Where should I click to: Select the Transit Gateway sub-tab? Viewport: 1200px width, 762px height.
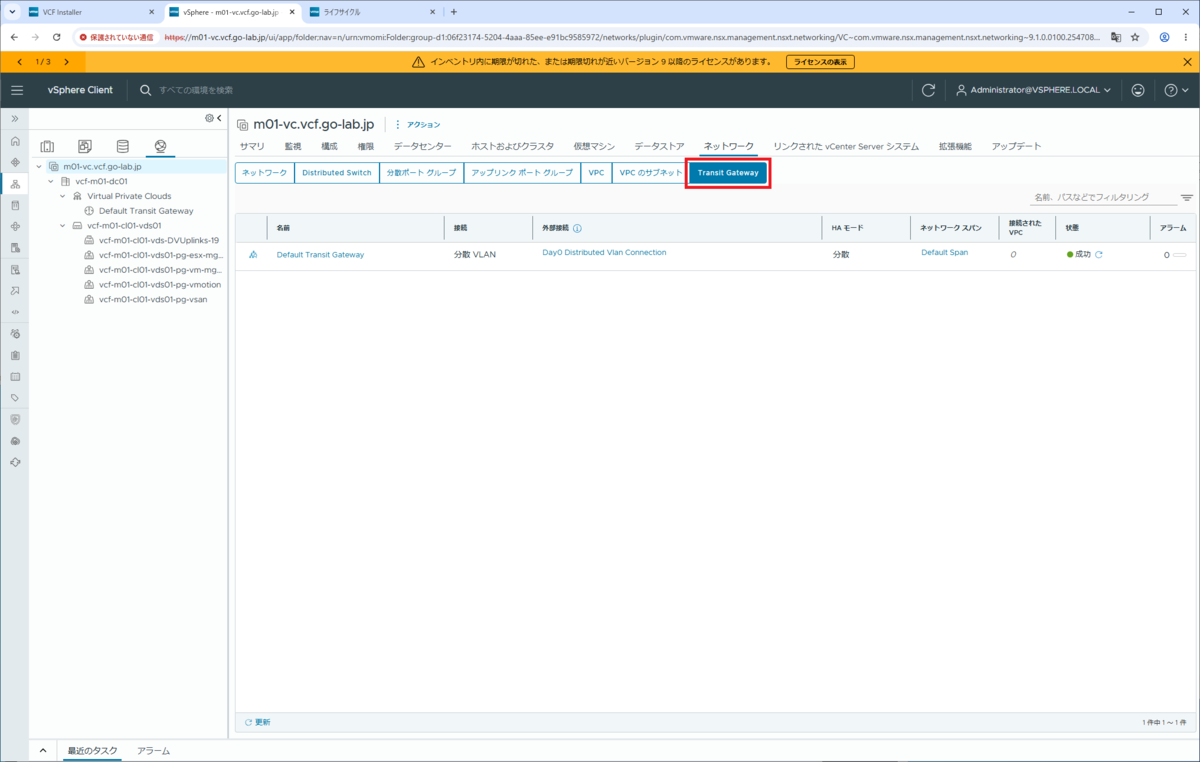[728, 173]
